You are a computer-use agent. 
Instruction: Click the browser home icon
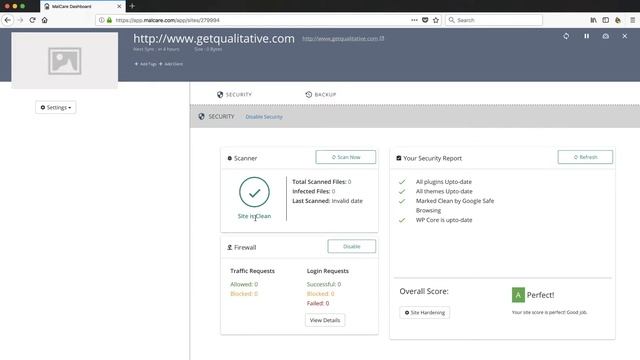point(44,20)
